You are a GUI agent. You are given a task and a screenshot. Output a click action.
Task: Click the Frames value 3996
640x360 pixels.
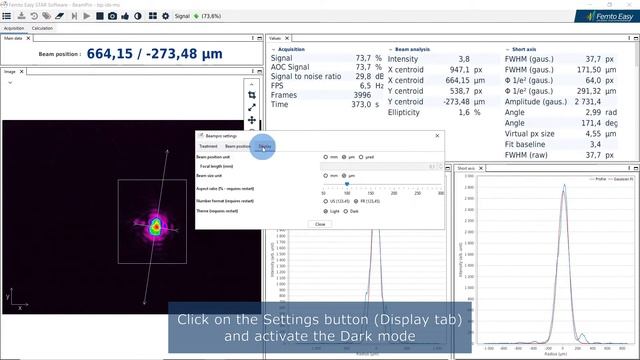coord(362,95)
